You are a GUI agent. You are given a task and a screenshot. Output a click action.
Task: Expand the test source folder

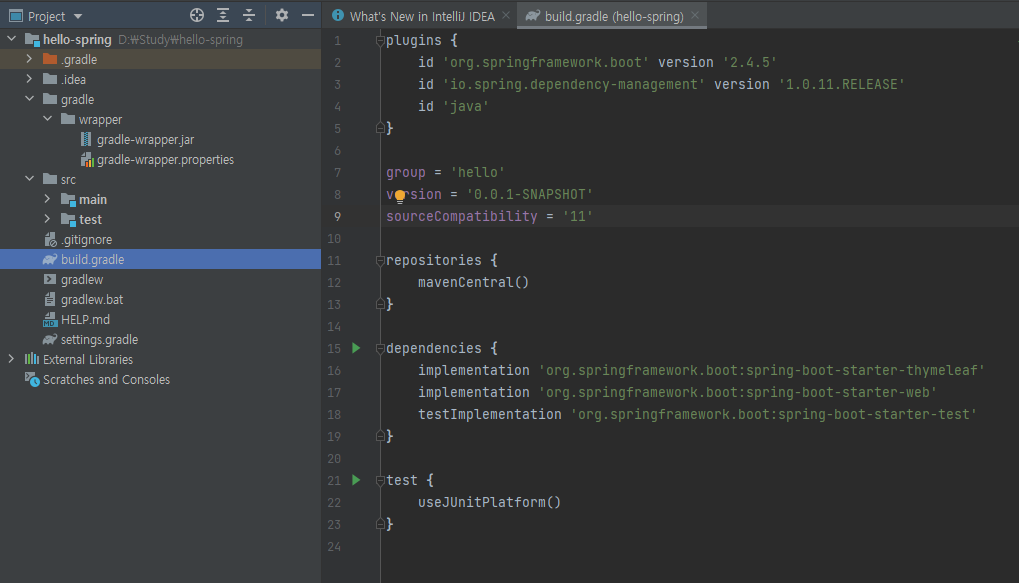(x=47, y=219)
